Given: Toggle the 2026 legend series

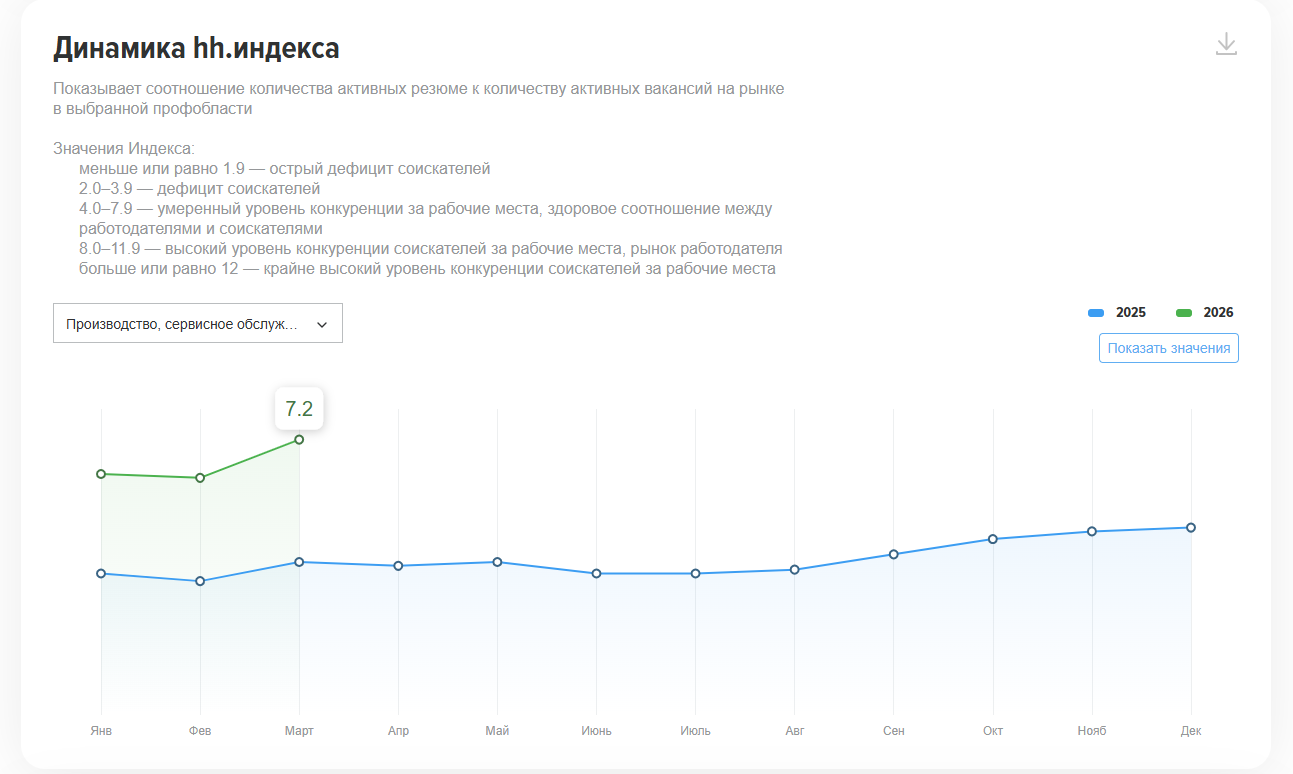Looking at the screenshot, I should [x=1204, y=313].
